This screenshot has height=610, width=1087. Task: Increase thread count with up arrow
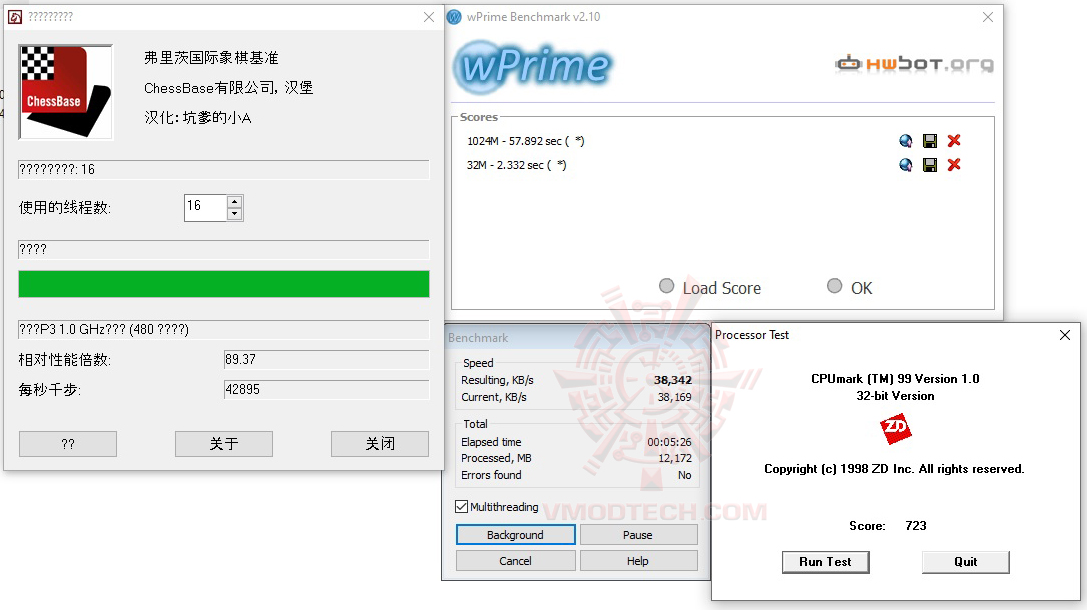pos(234,202)
